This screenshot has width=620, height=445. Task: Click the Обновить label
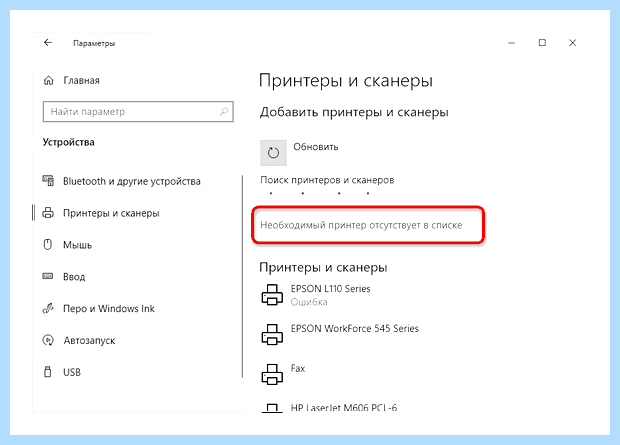tap(316, 147)
